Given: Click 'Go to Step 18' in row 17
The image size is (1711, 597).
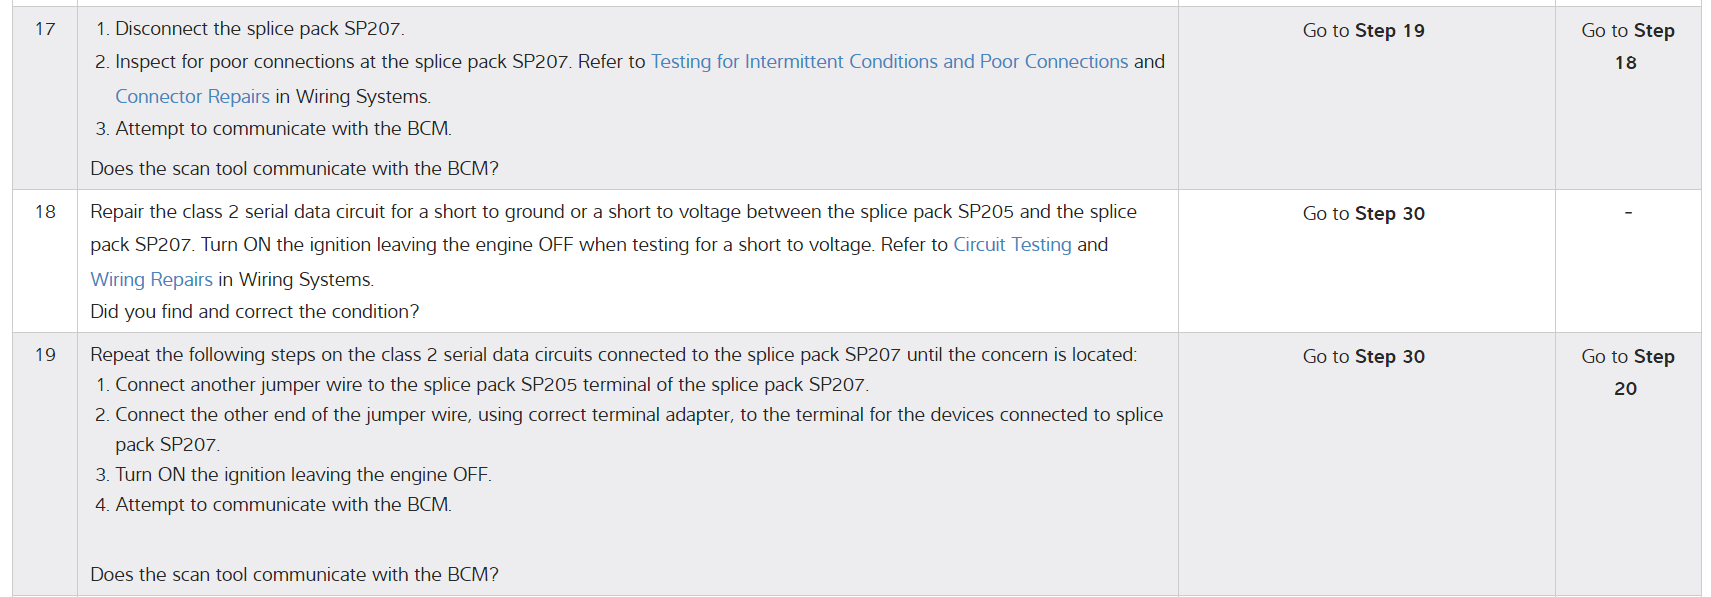Looking at the screenshot, I should pyautogui.click(x=1627, y=46).
